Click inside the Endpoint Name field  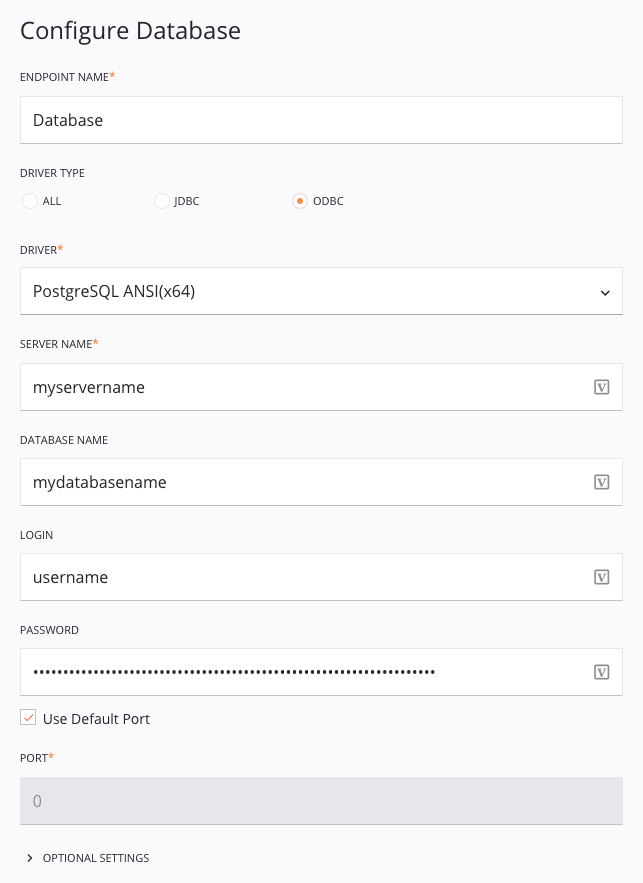pos(321,119)
